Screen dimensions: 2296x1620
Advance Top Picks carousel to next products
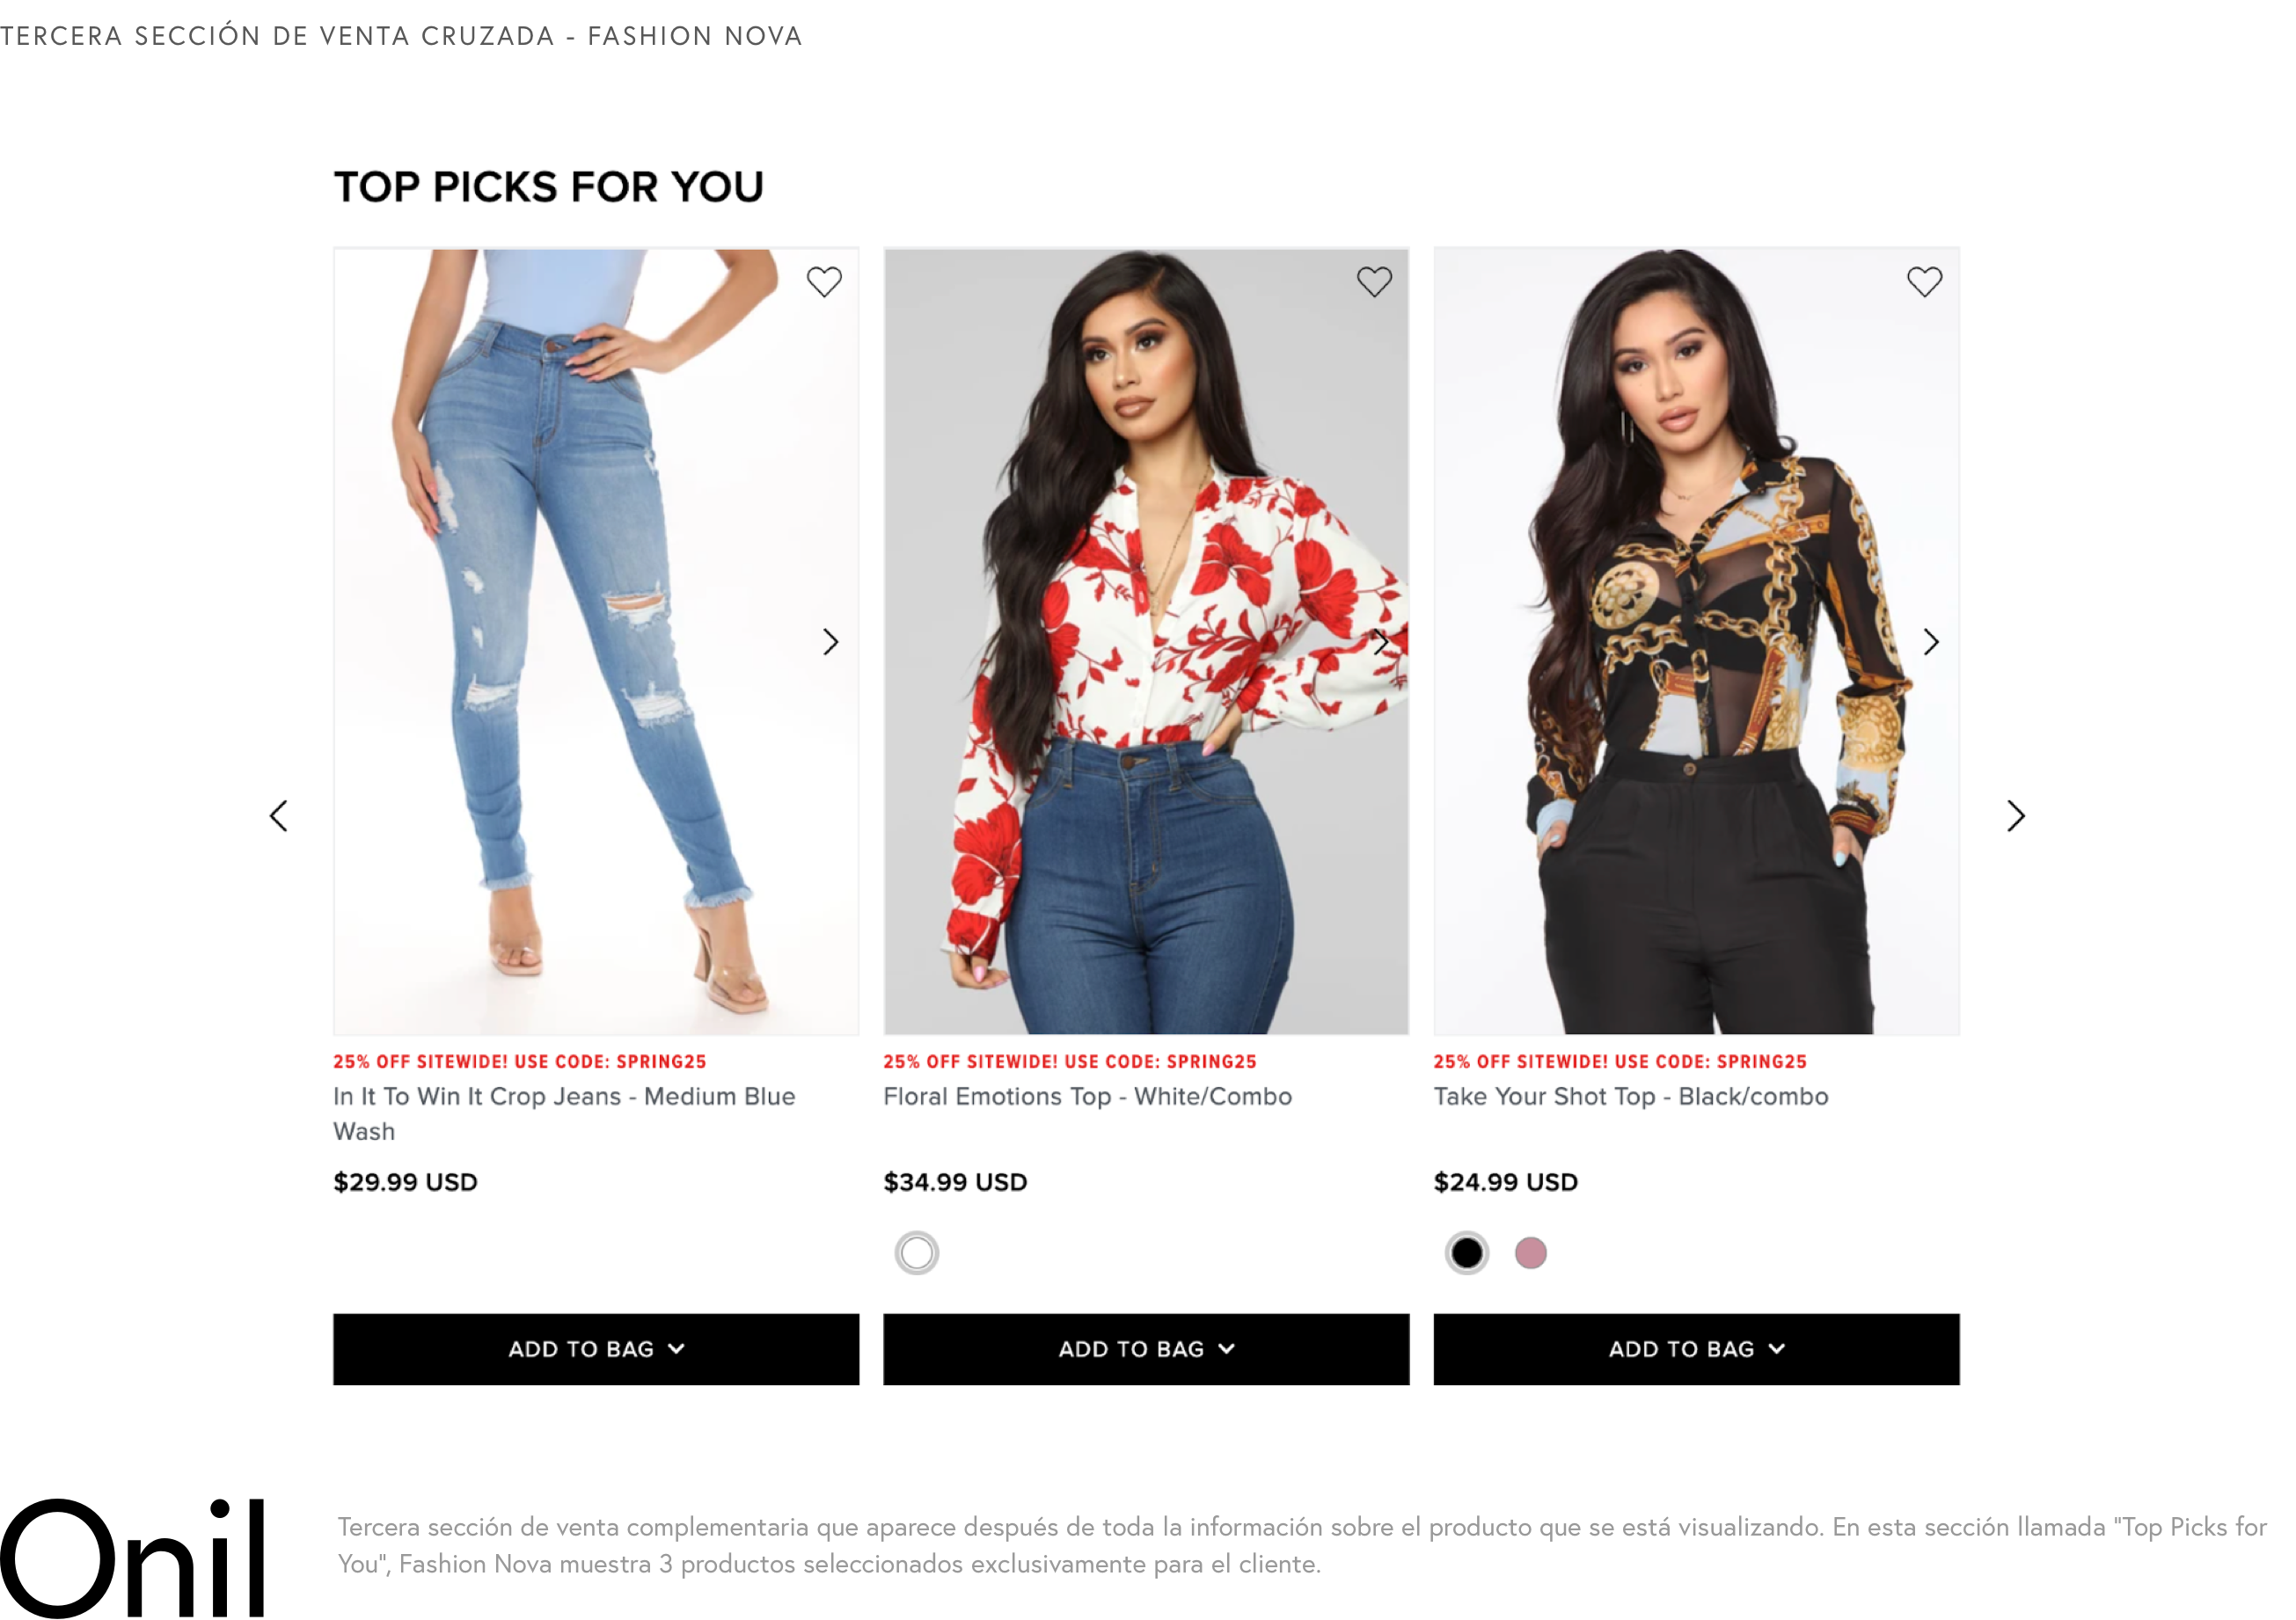coord(2016,816)
